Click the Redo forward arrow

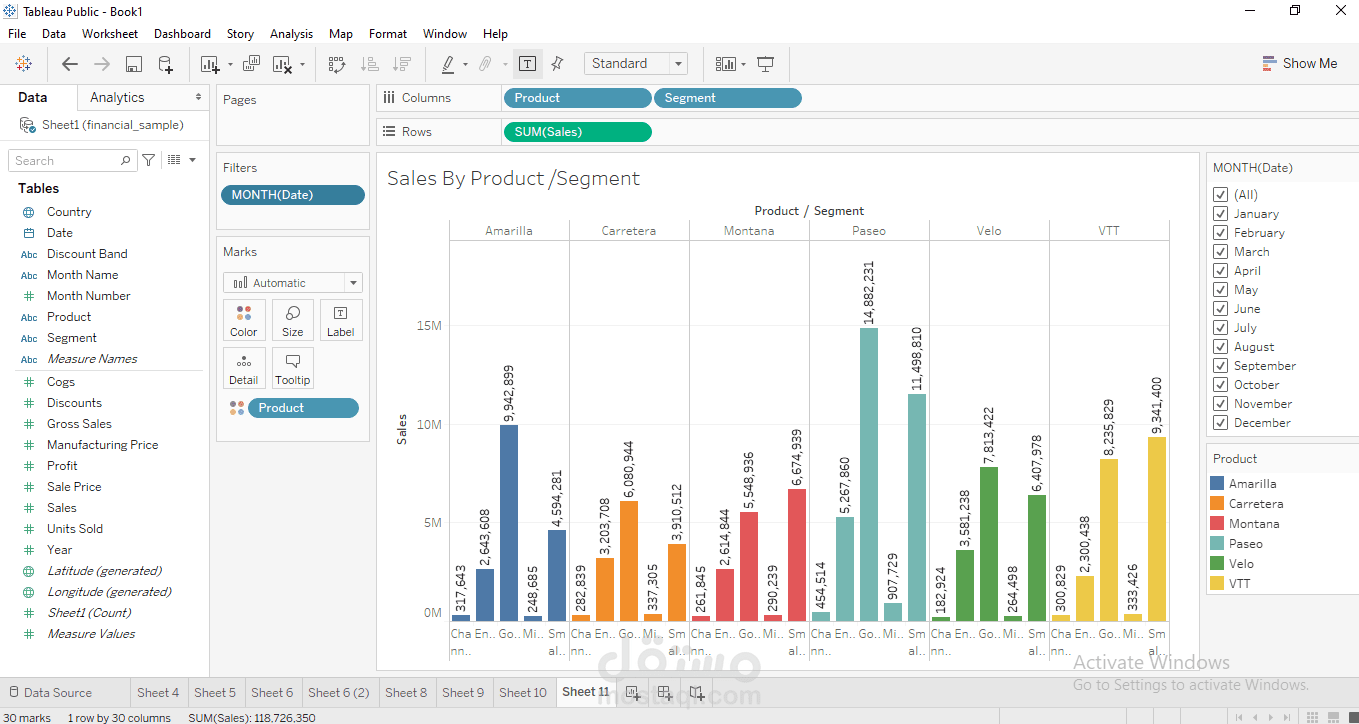[x=102, y=64]
